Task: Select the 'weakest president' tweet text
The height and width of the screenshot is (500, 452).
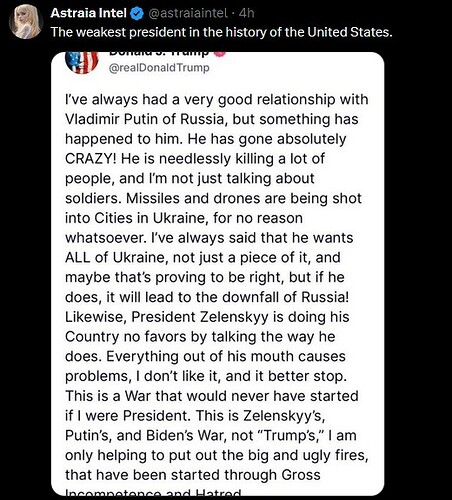Action: tap(222, 32)
